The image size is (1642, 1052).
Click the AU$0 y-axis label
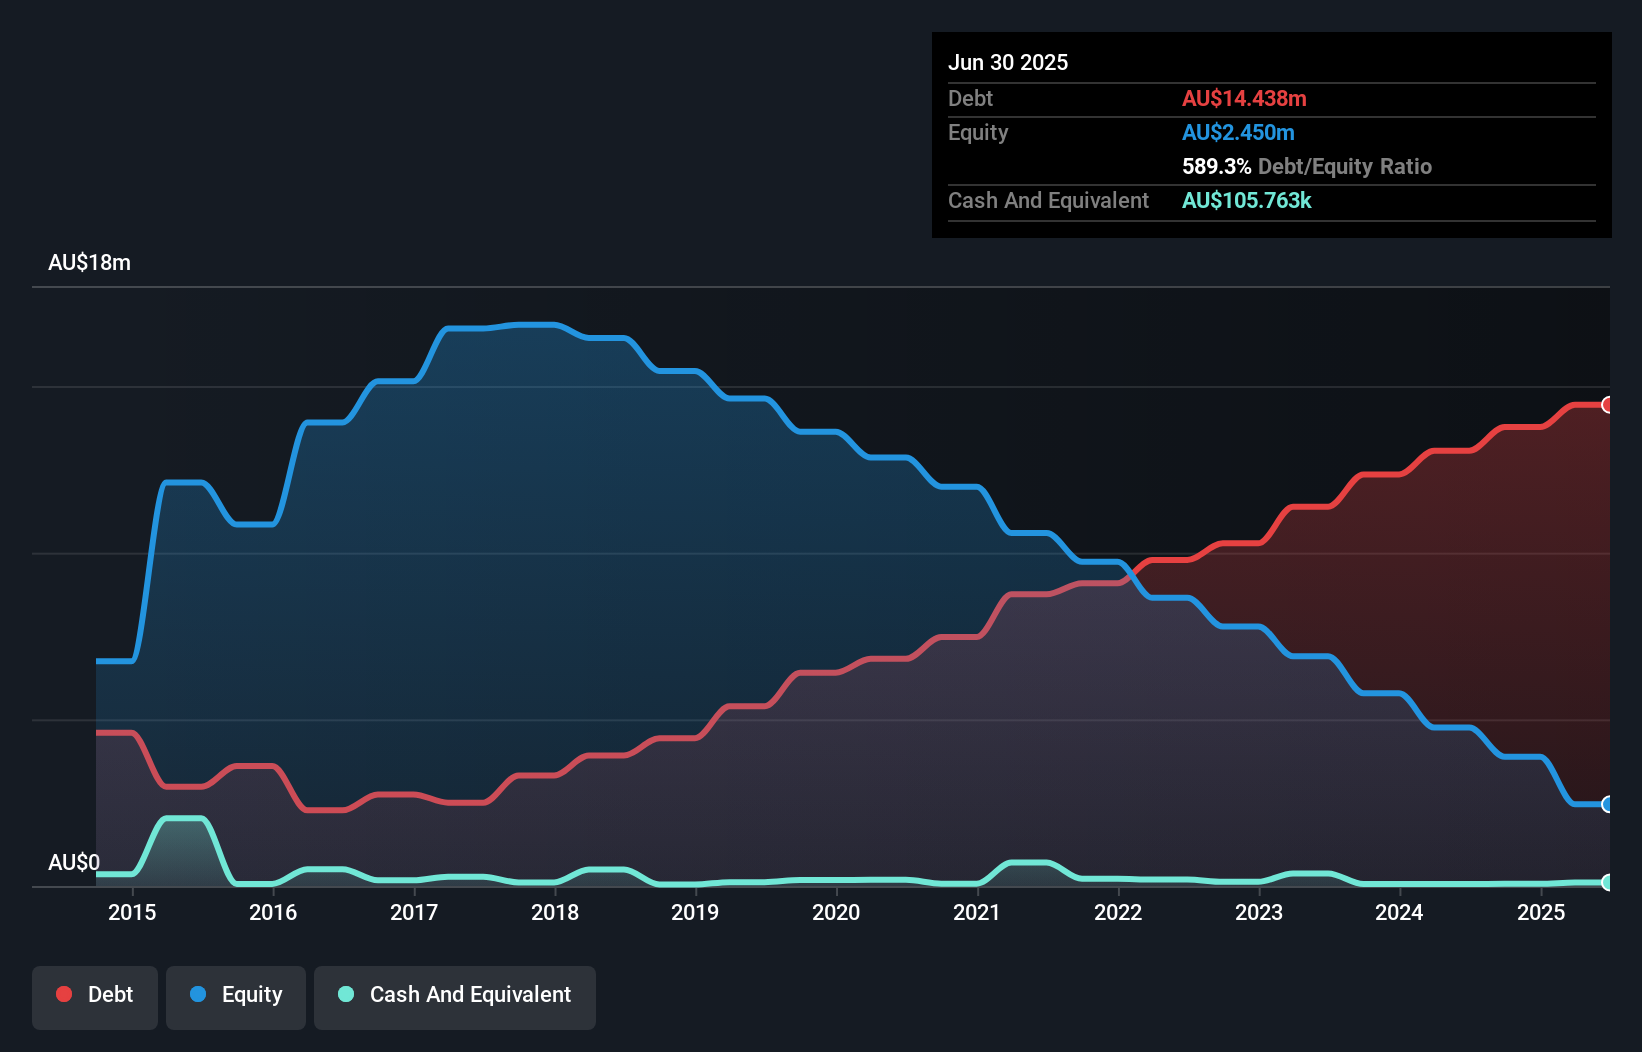point(74,862)
